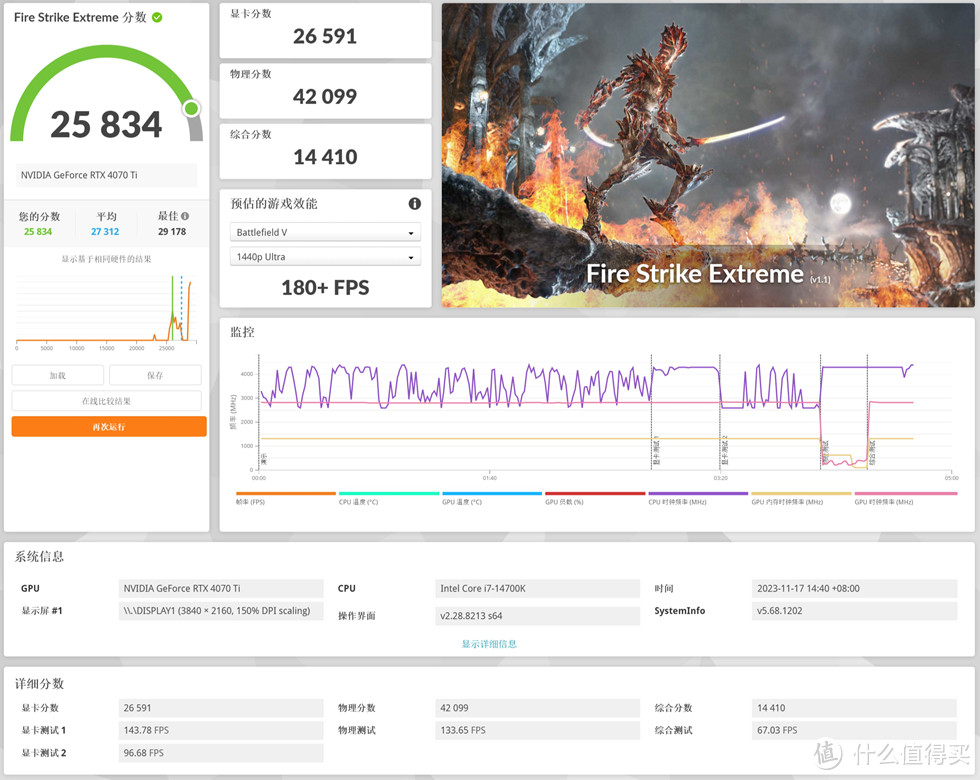This screenshot has height=780, width=980.
Task: Click the main score 25 834
Action: coord(106,124)
